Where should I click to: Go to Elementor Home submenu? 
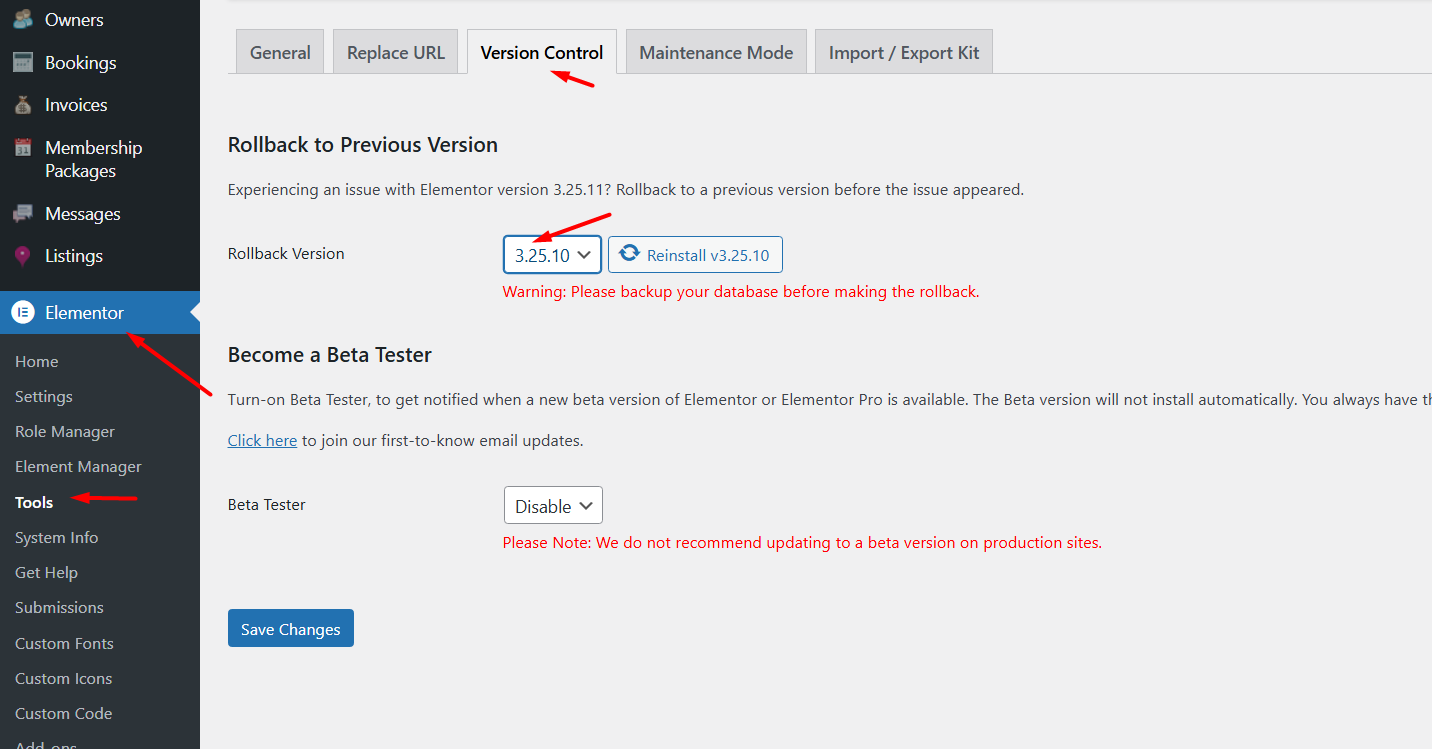(37, 361)
